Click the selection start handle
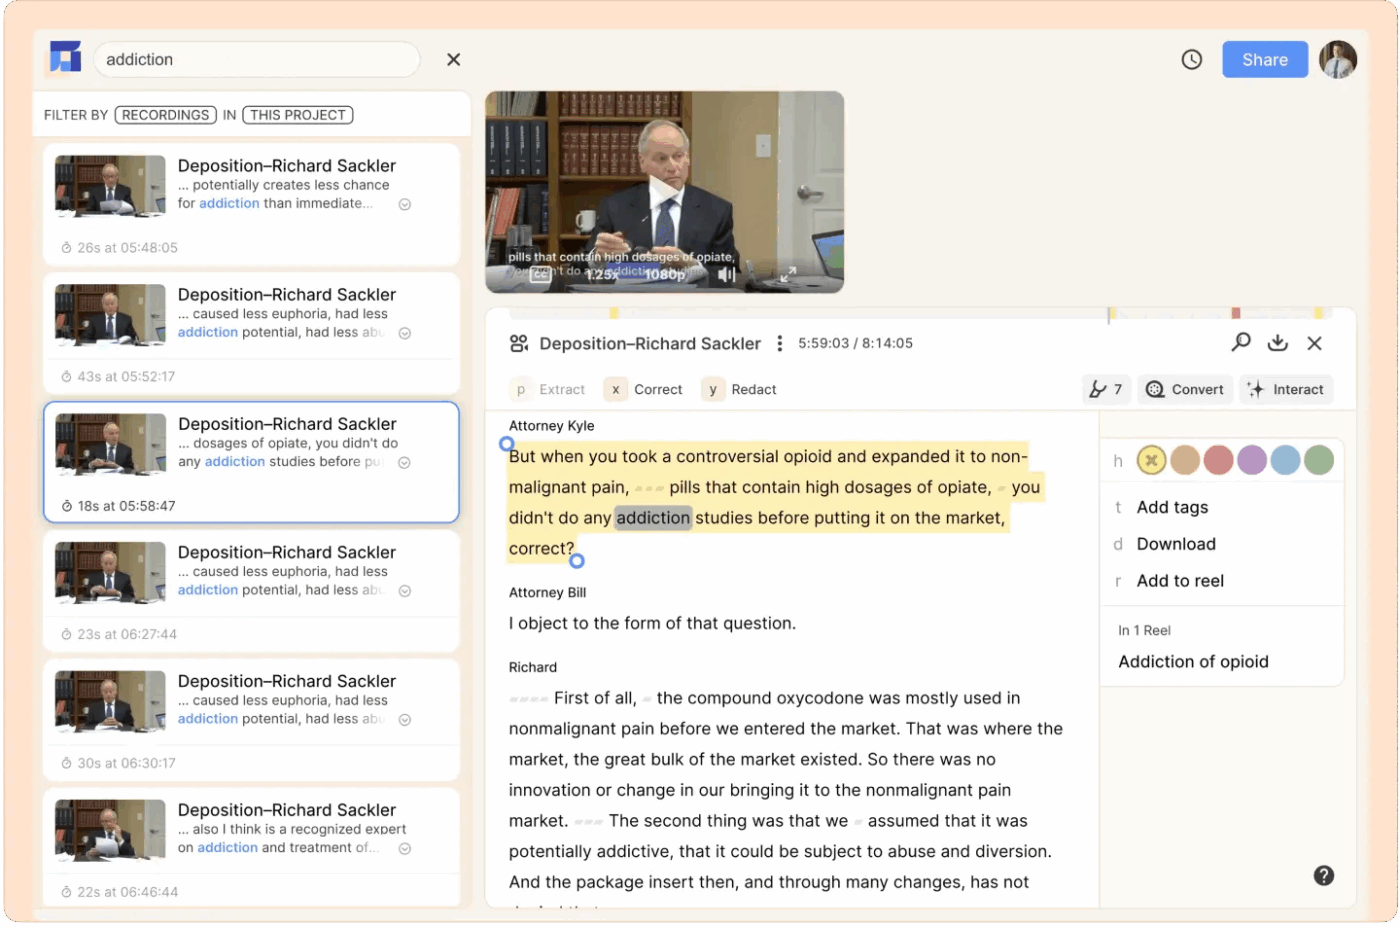Screen dimensions: 1400x928 click(507, 444)
